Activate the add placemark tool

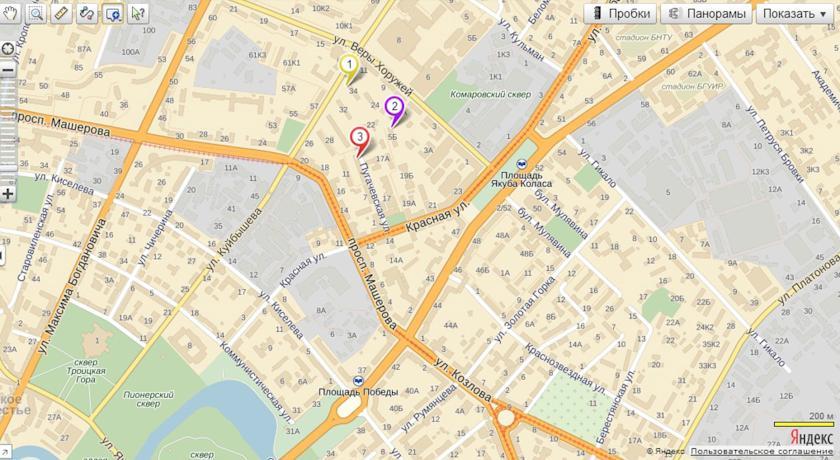(x=112, y=13)
